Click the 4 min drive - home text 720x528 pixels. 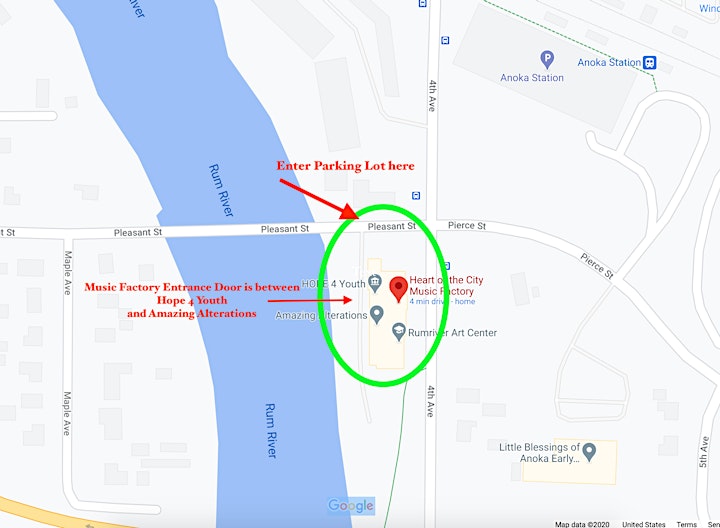(x=442, y=302)
